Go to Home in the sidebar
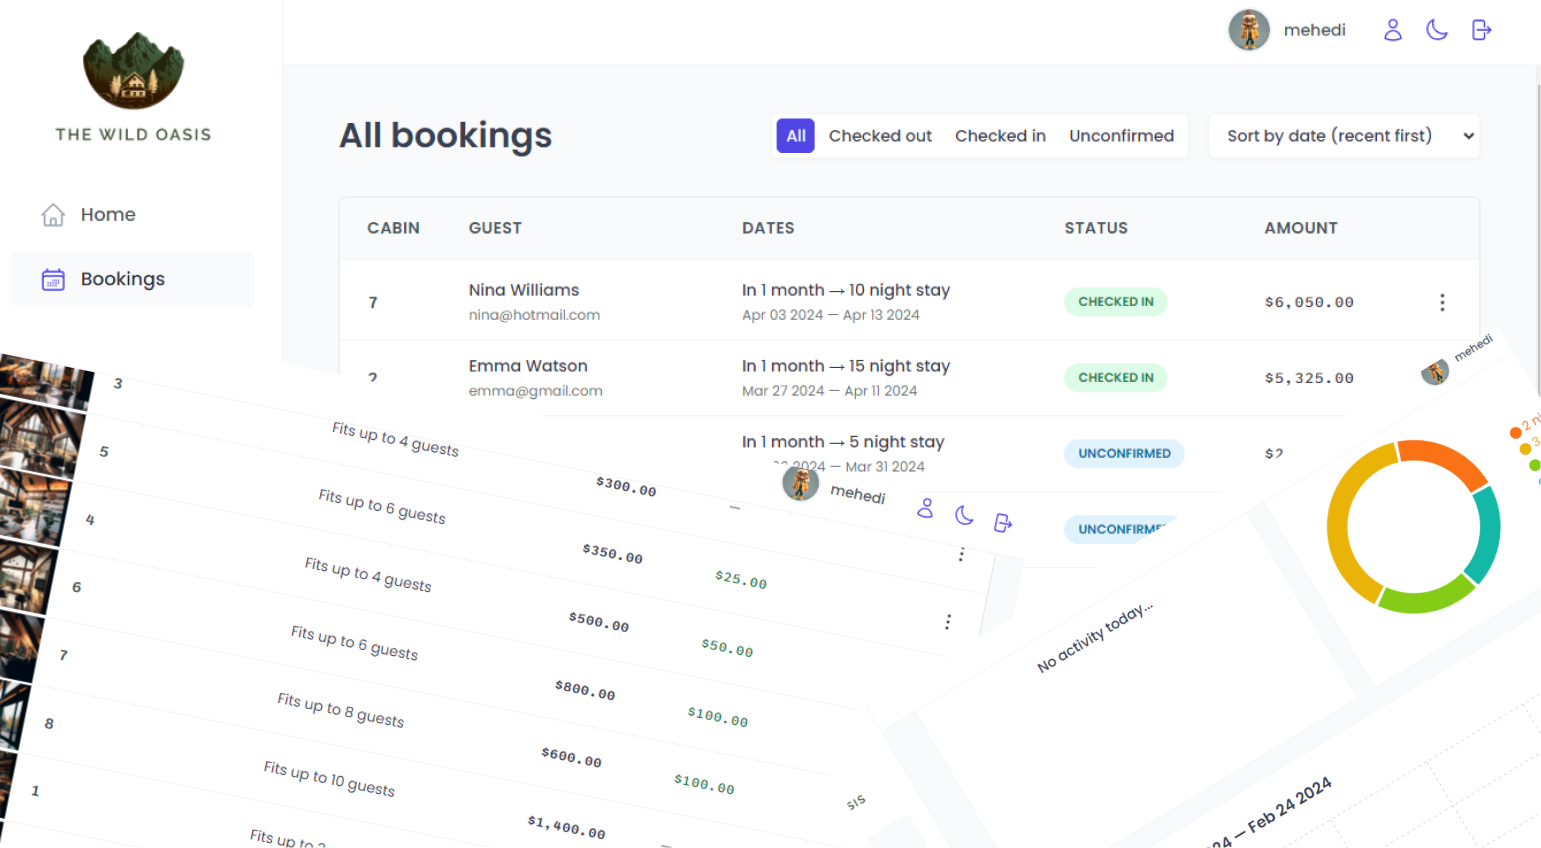Screen dimensions: 1541x848 click(108, 215)
